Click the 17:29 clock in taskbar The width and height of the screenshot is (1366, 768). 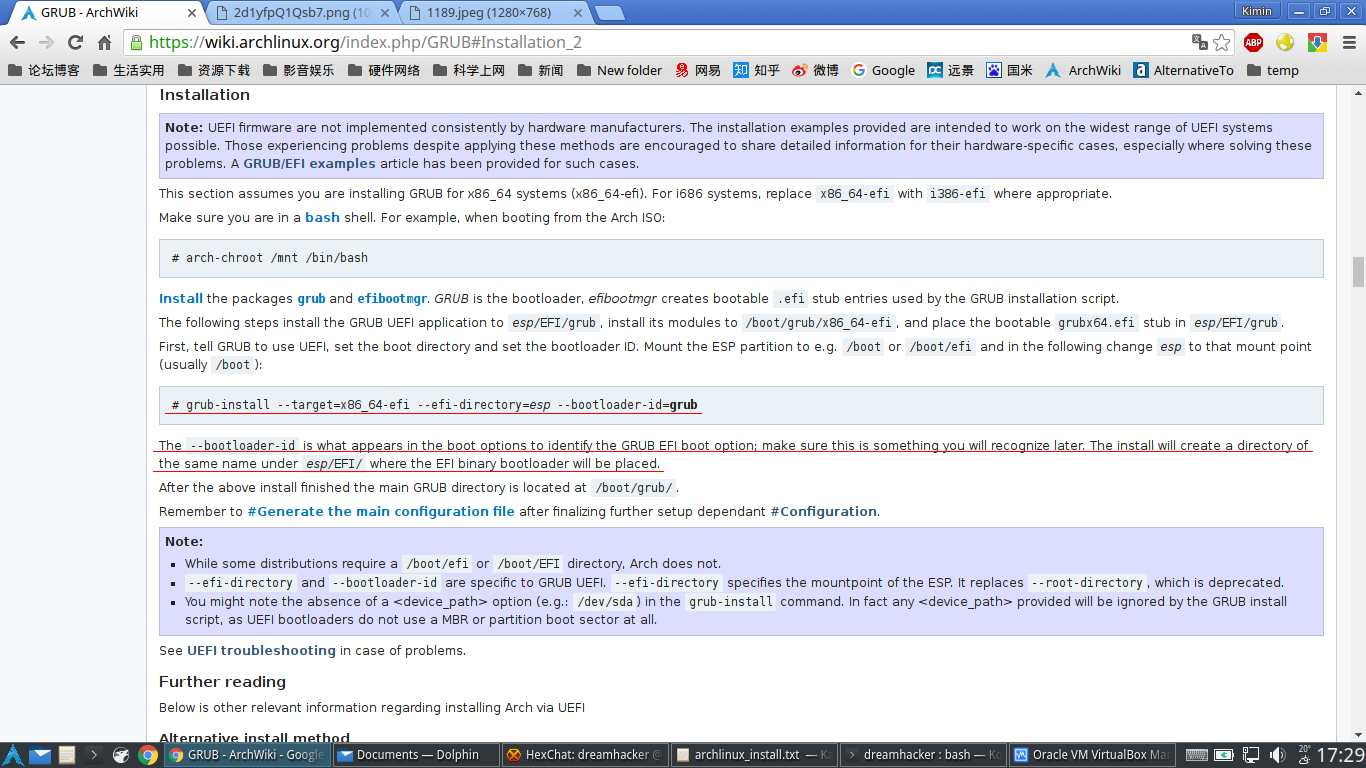click(1340, 755)
